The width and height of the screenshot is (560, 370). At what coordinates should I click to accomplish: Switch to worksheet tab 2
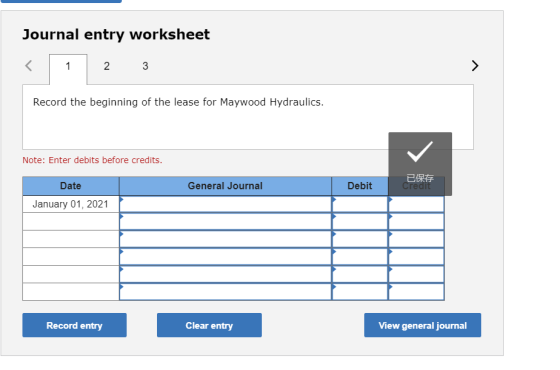coord(106,66)
